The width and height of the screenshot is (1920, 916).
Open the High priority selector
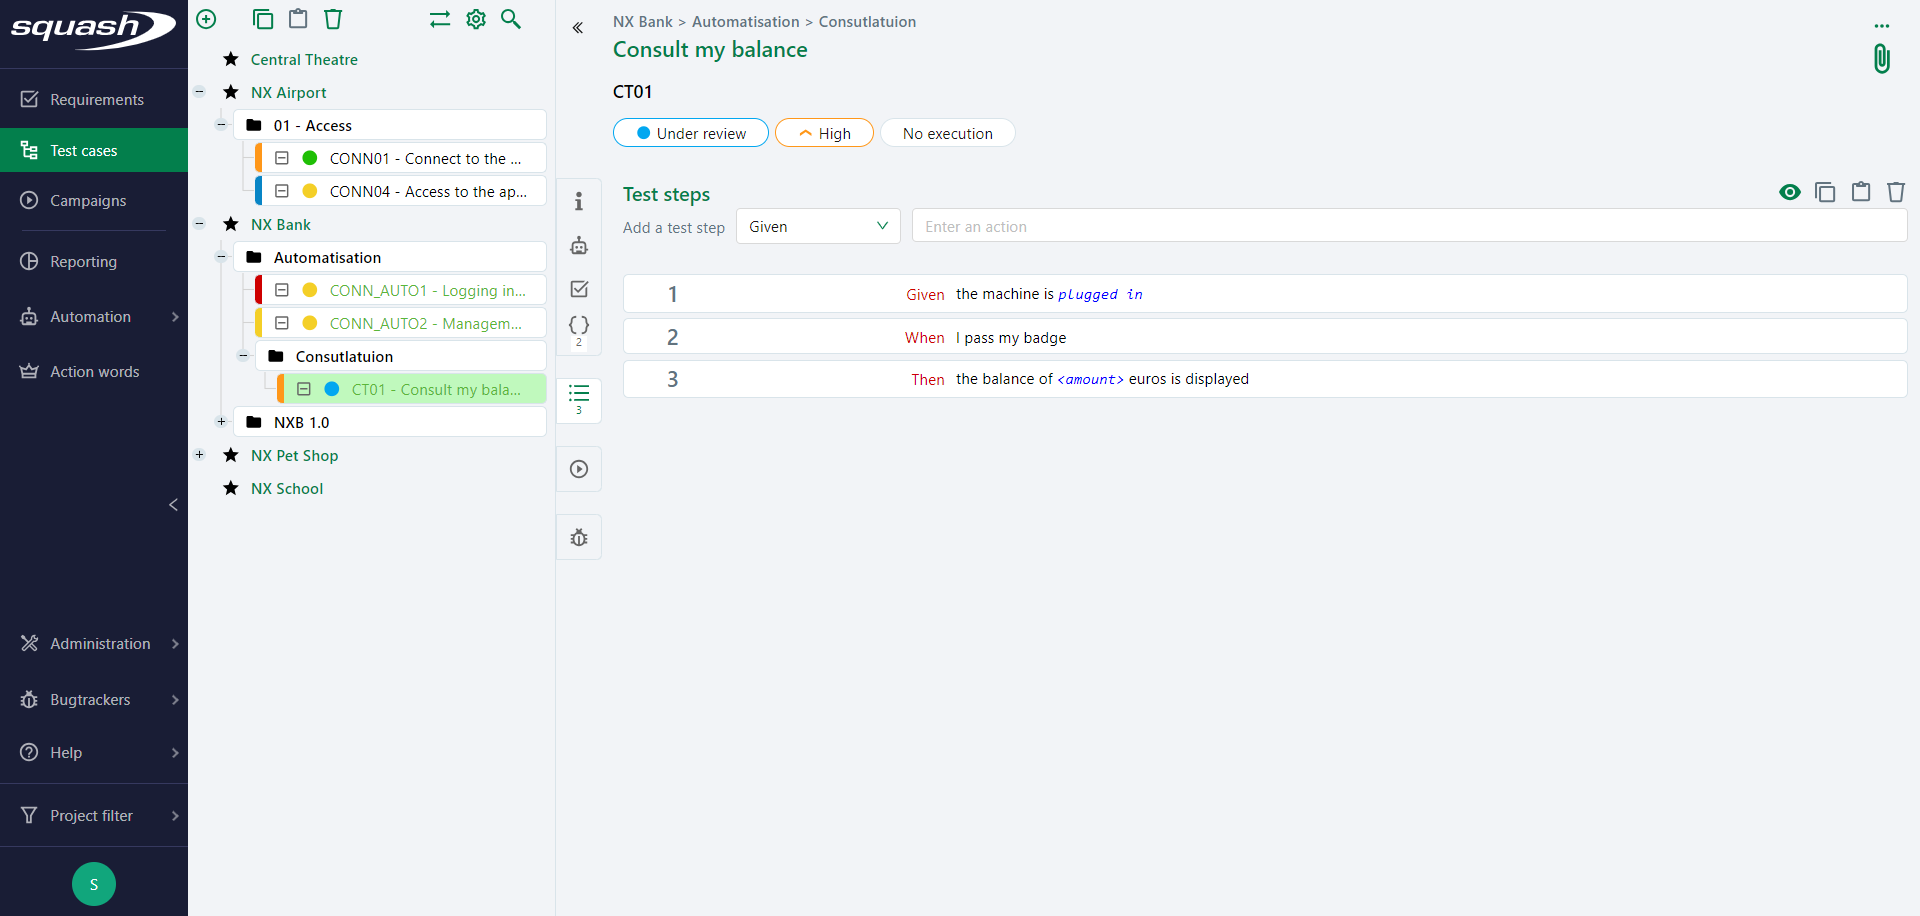[x=824, y=132]
